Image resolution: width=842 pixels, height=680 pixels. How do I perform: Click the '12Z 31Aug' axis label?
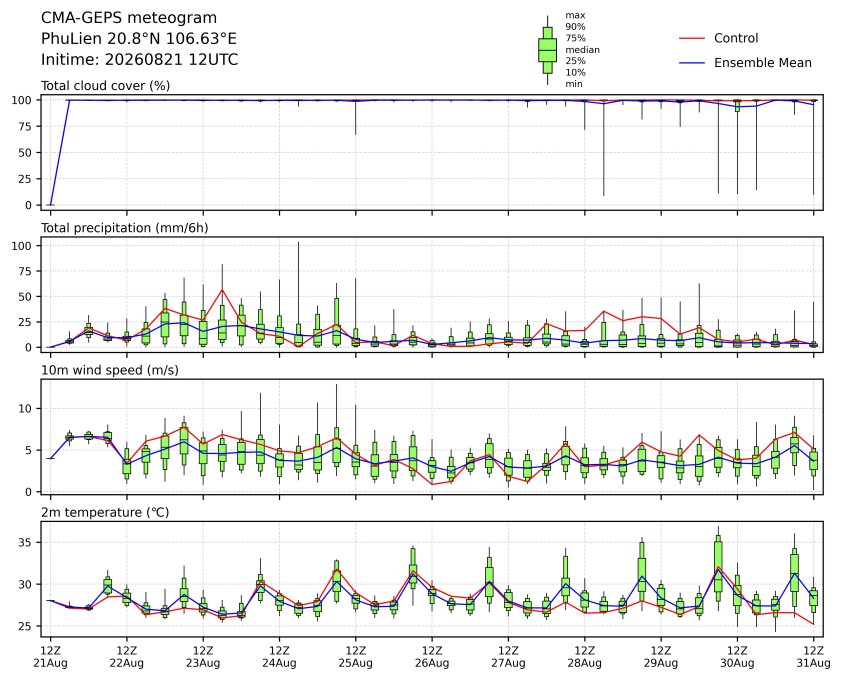(813, 657)
